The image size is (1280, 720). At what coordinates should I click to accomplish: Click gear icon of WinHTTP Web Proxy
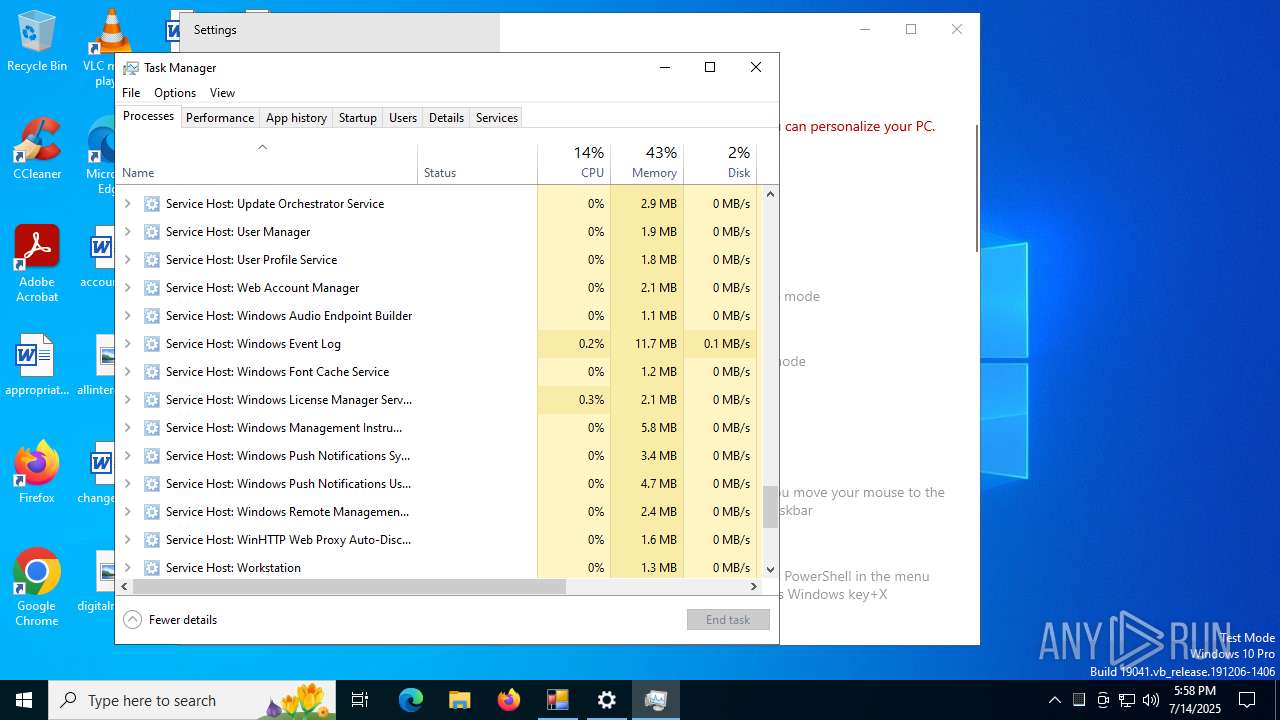tap(152, 540)
